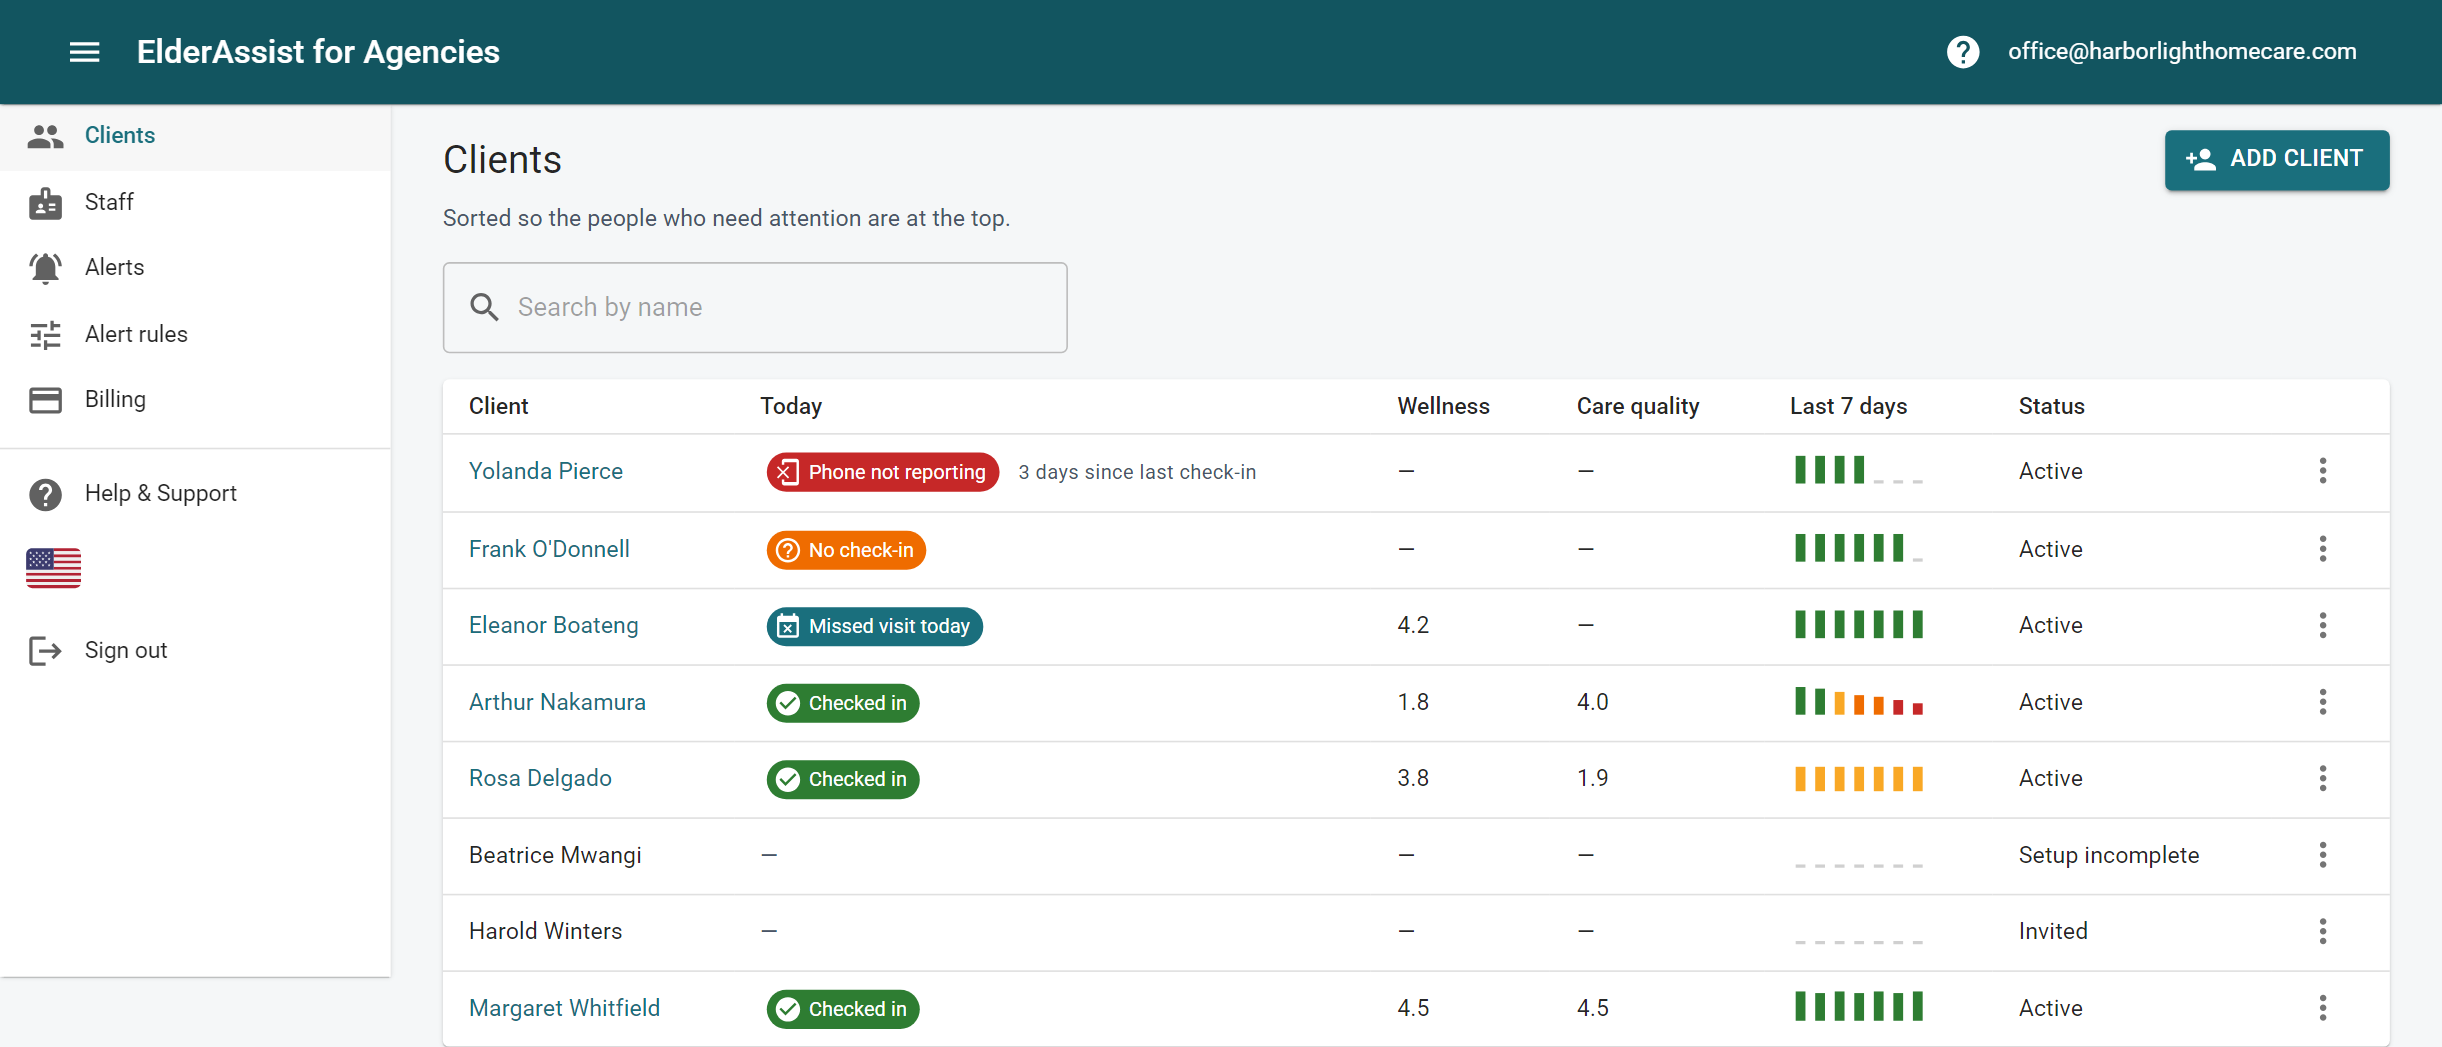This screenshot has height=1047, width=2442.
Task: Open the Staff section
Action: tap(195, 202)
